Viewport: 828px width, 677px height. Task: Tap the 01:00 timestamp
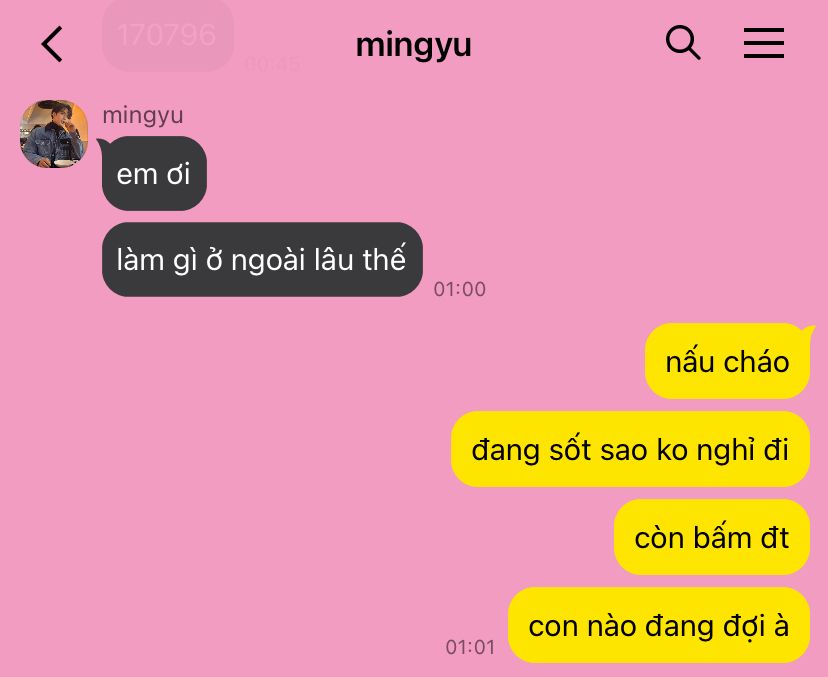pyautogui.click(x=459, y=289)
